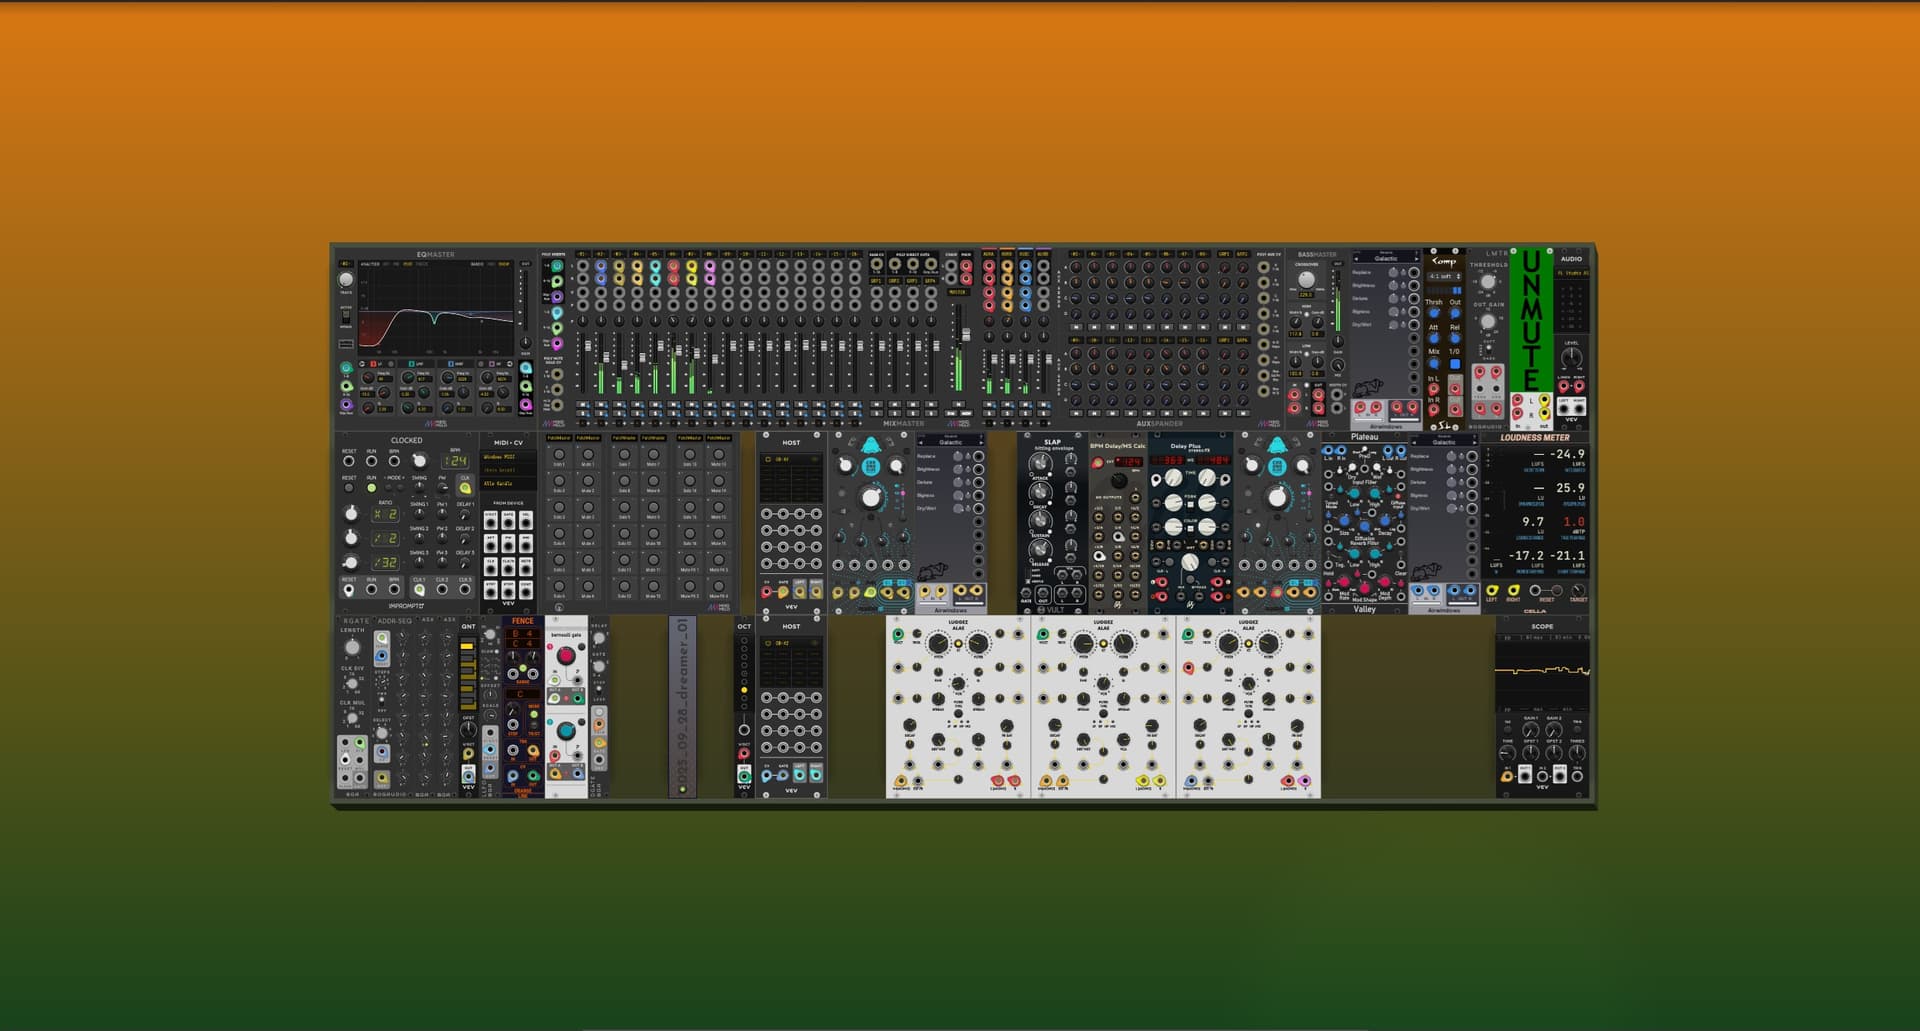The image size is (1920, 1031).
Task: Open the audio device selector on Audio module
Action: click(x=1571, y=273)
